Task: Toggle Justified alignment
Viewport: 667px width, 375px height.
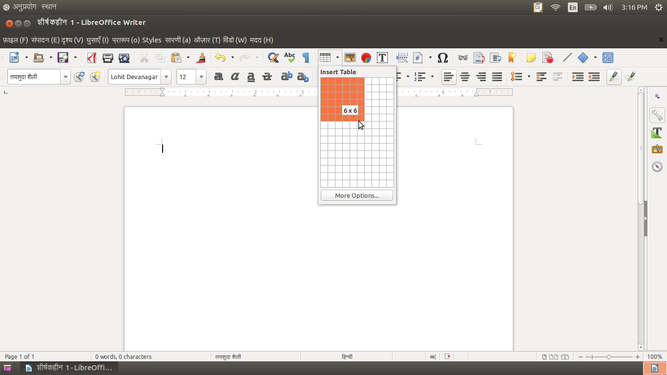Action: 497,77
